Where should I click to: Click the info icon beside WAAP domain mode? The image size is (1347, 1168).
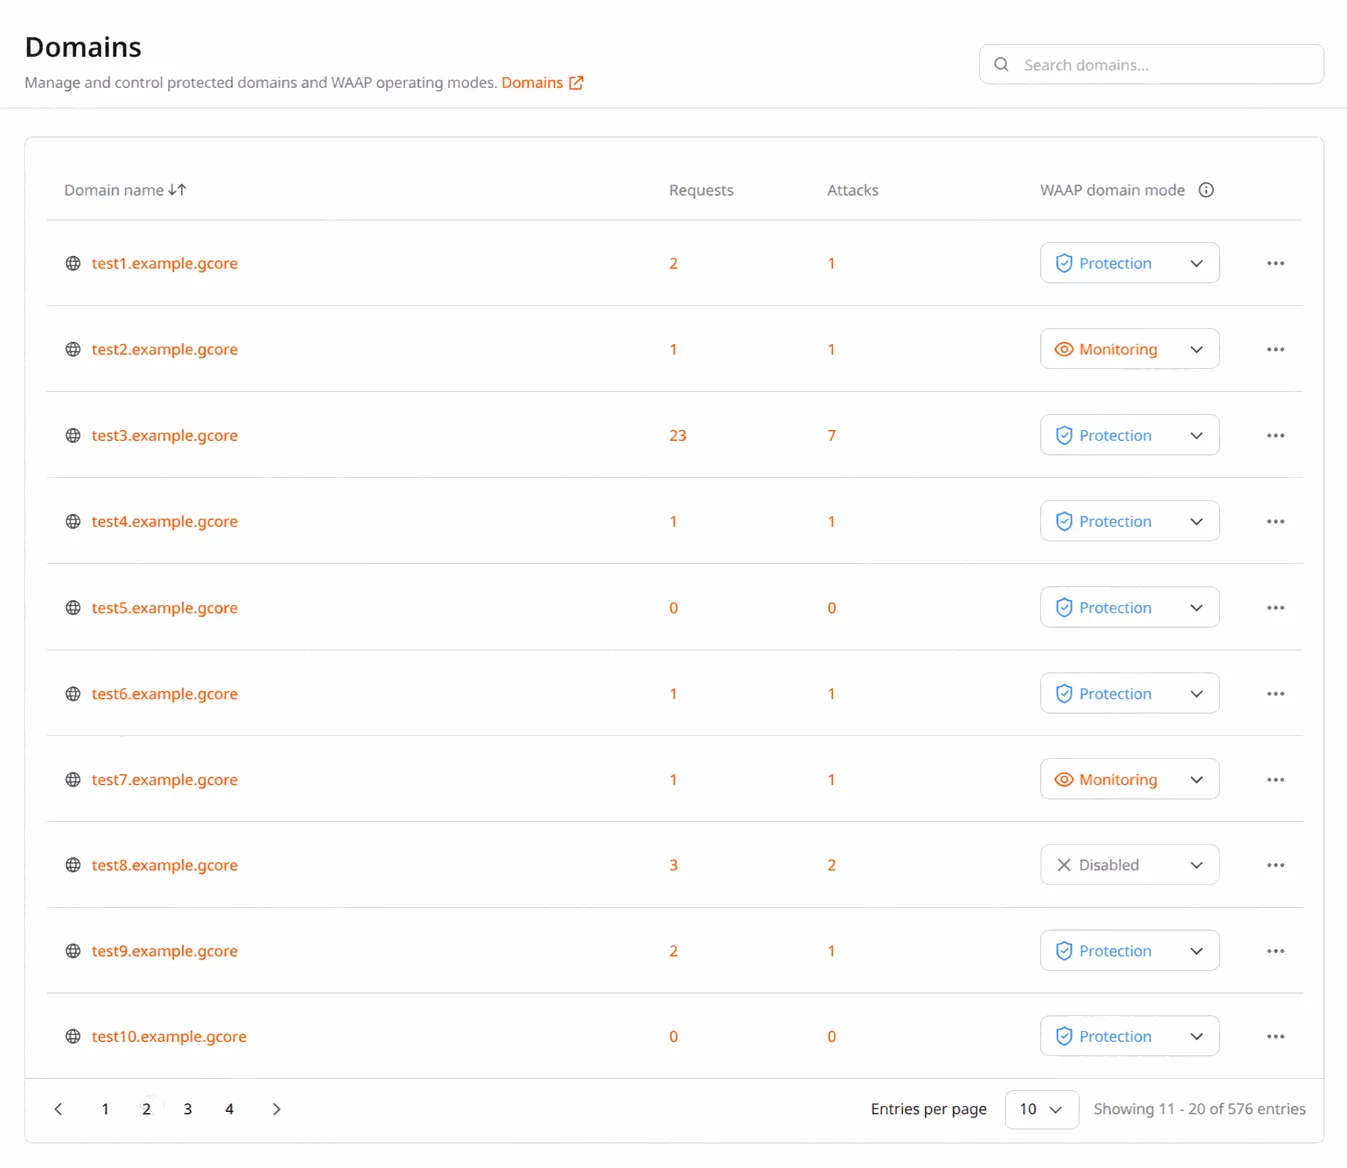click(1206, 190)
